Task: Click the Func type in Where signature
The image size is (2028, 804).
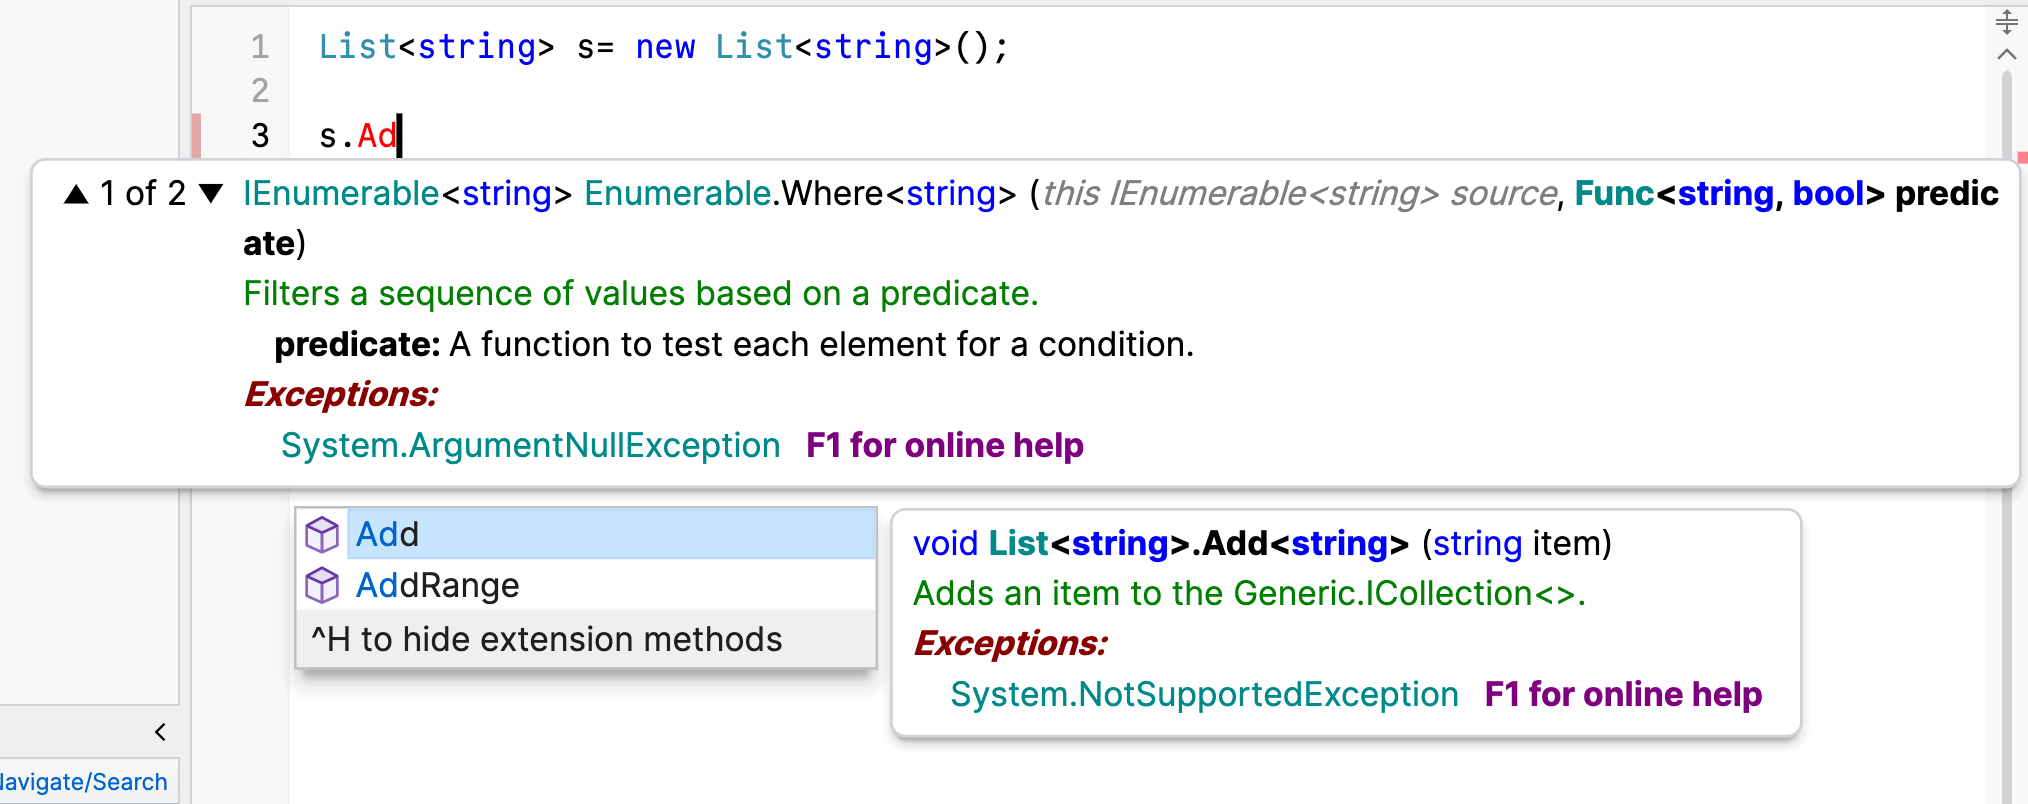Action: click(1614, 194)
